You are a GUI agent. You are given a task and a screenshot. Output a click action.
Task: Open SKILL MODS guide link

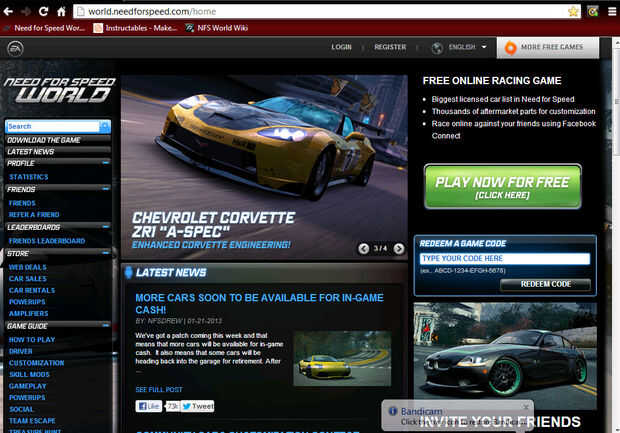coord(29,374)
